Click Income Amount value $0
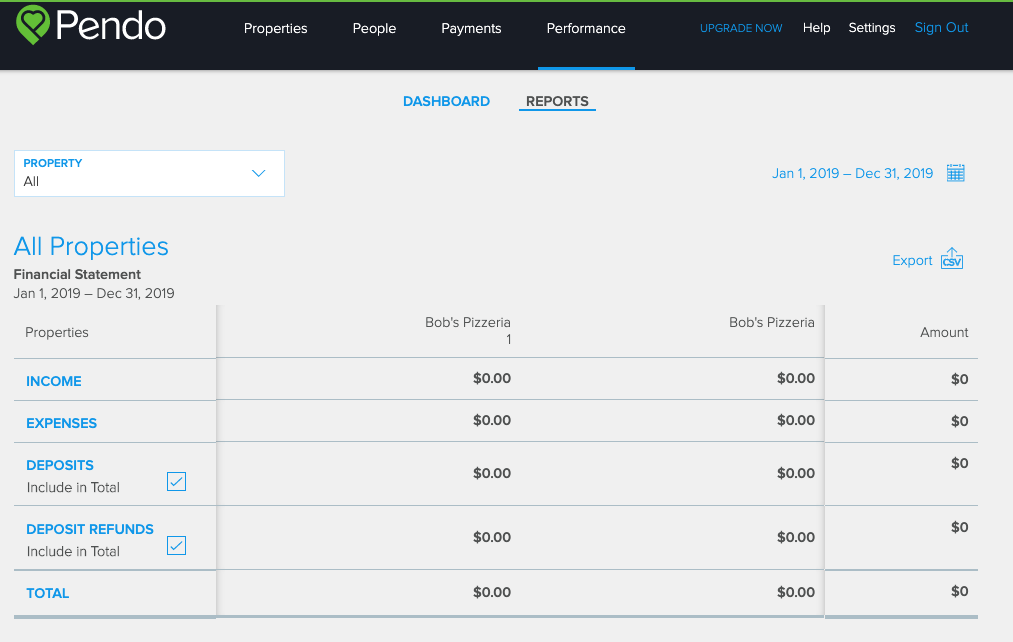Image resolution: width=1013 pixels, height=642 pixels. coord(959,379)
